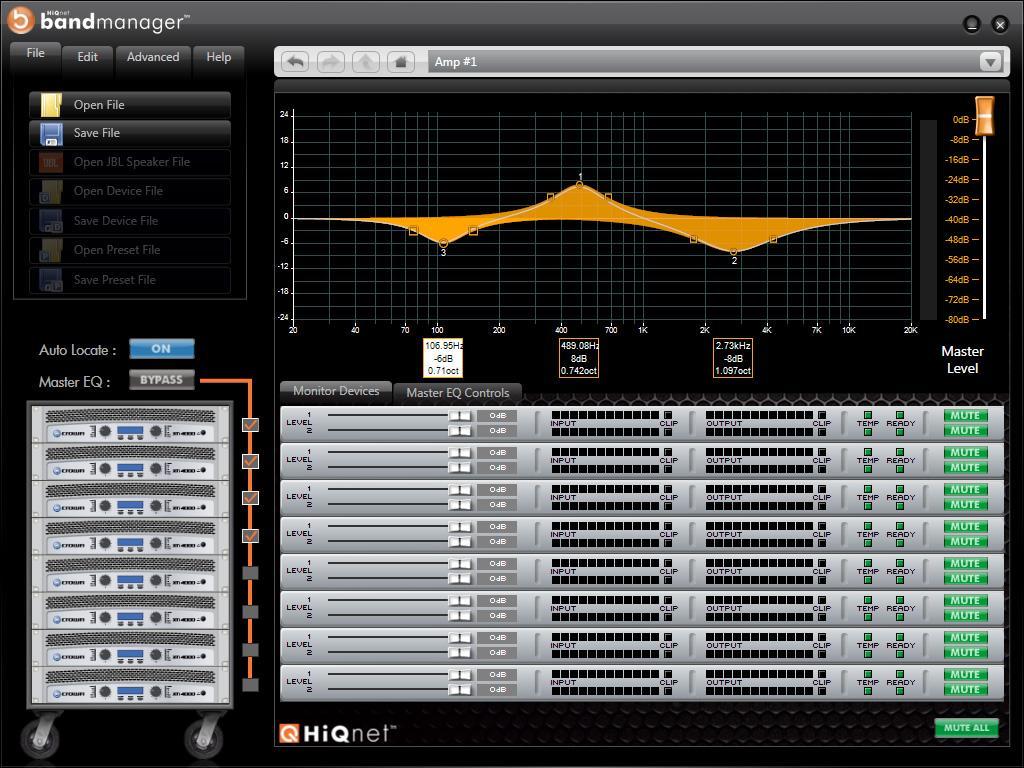Viewport: 1024px width, 768px height.
Task: Bypass the Master EQ
Action: [162, 379]
